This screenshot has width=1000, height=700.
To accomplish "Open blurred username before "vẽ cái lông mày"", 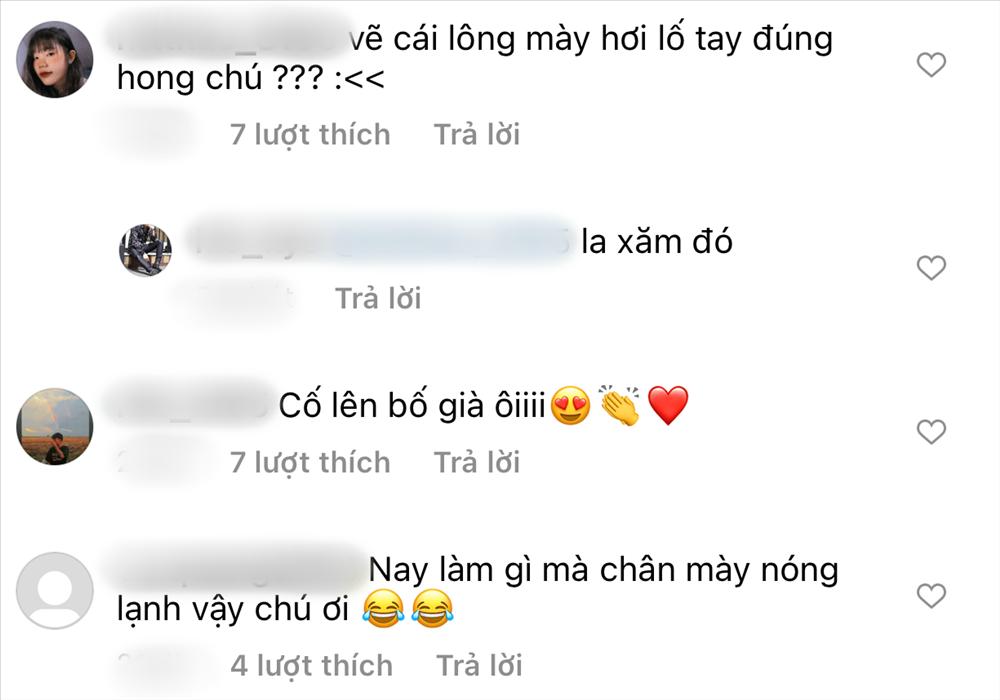I will [231, 38].
